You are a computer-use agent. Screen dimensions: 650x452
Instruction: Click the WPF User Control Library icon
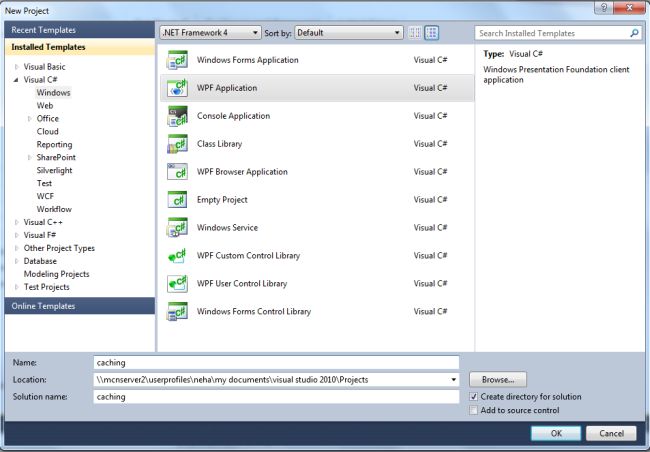click(177, 284)
